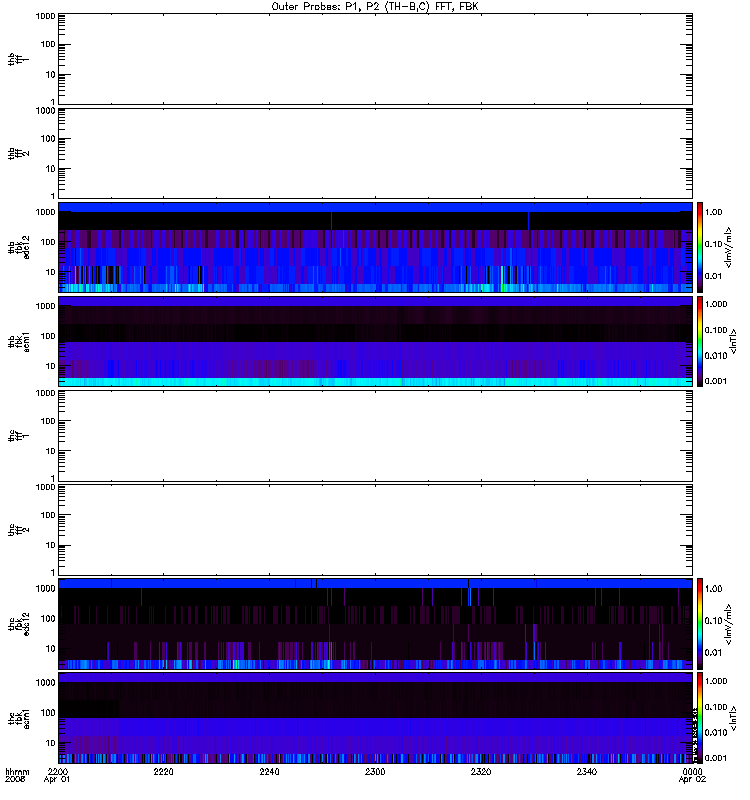Image resolution: width=750 pixels, height=800 pixels.
Task: Click the '<|nT|>' units label beside thb scm1
Action: pyautogui.click(x=734, y=341)
